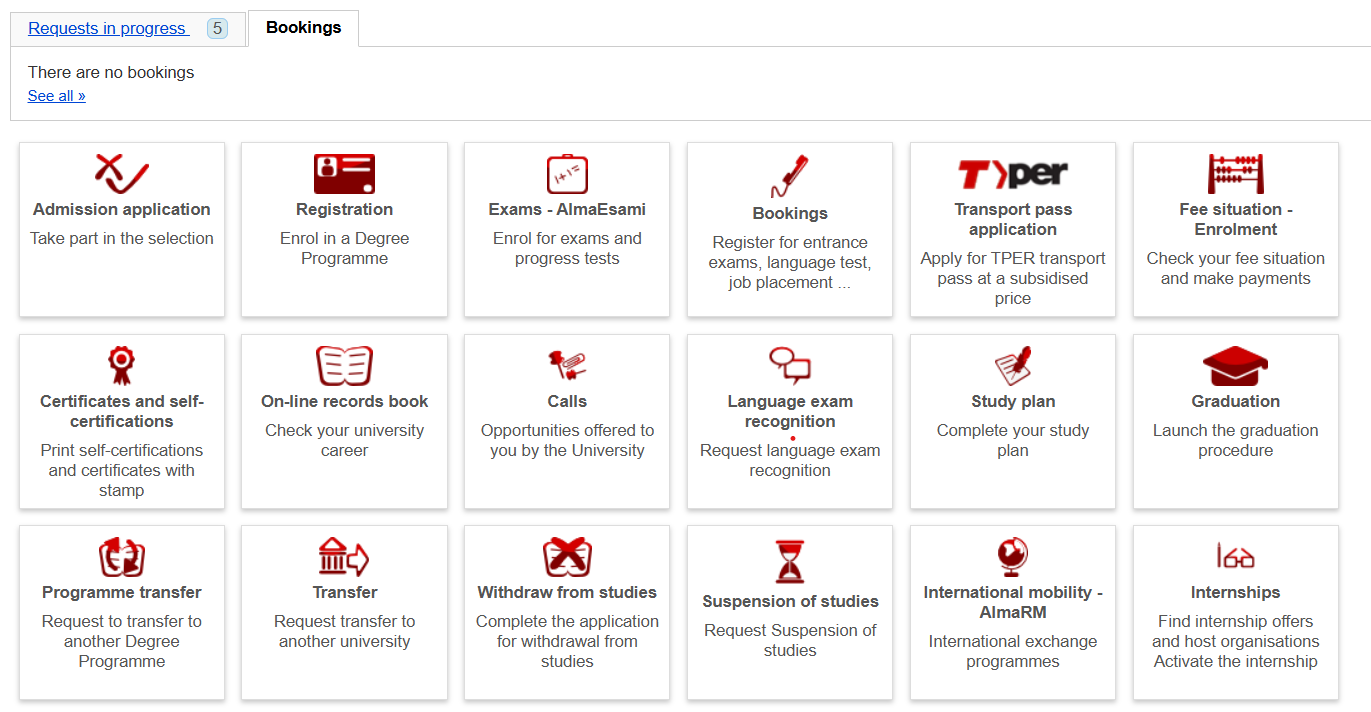Click the TPER transport pass logo

[x=1012, y=174]
